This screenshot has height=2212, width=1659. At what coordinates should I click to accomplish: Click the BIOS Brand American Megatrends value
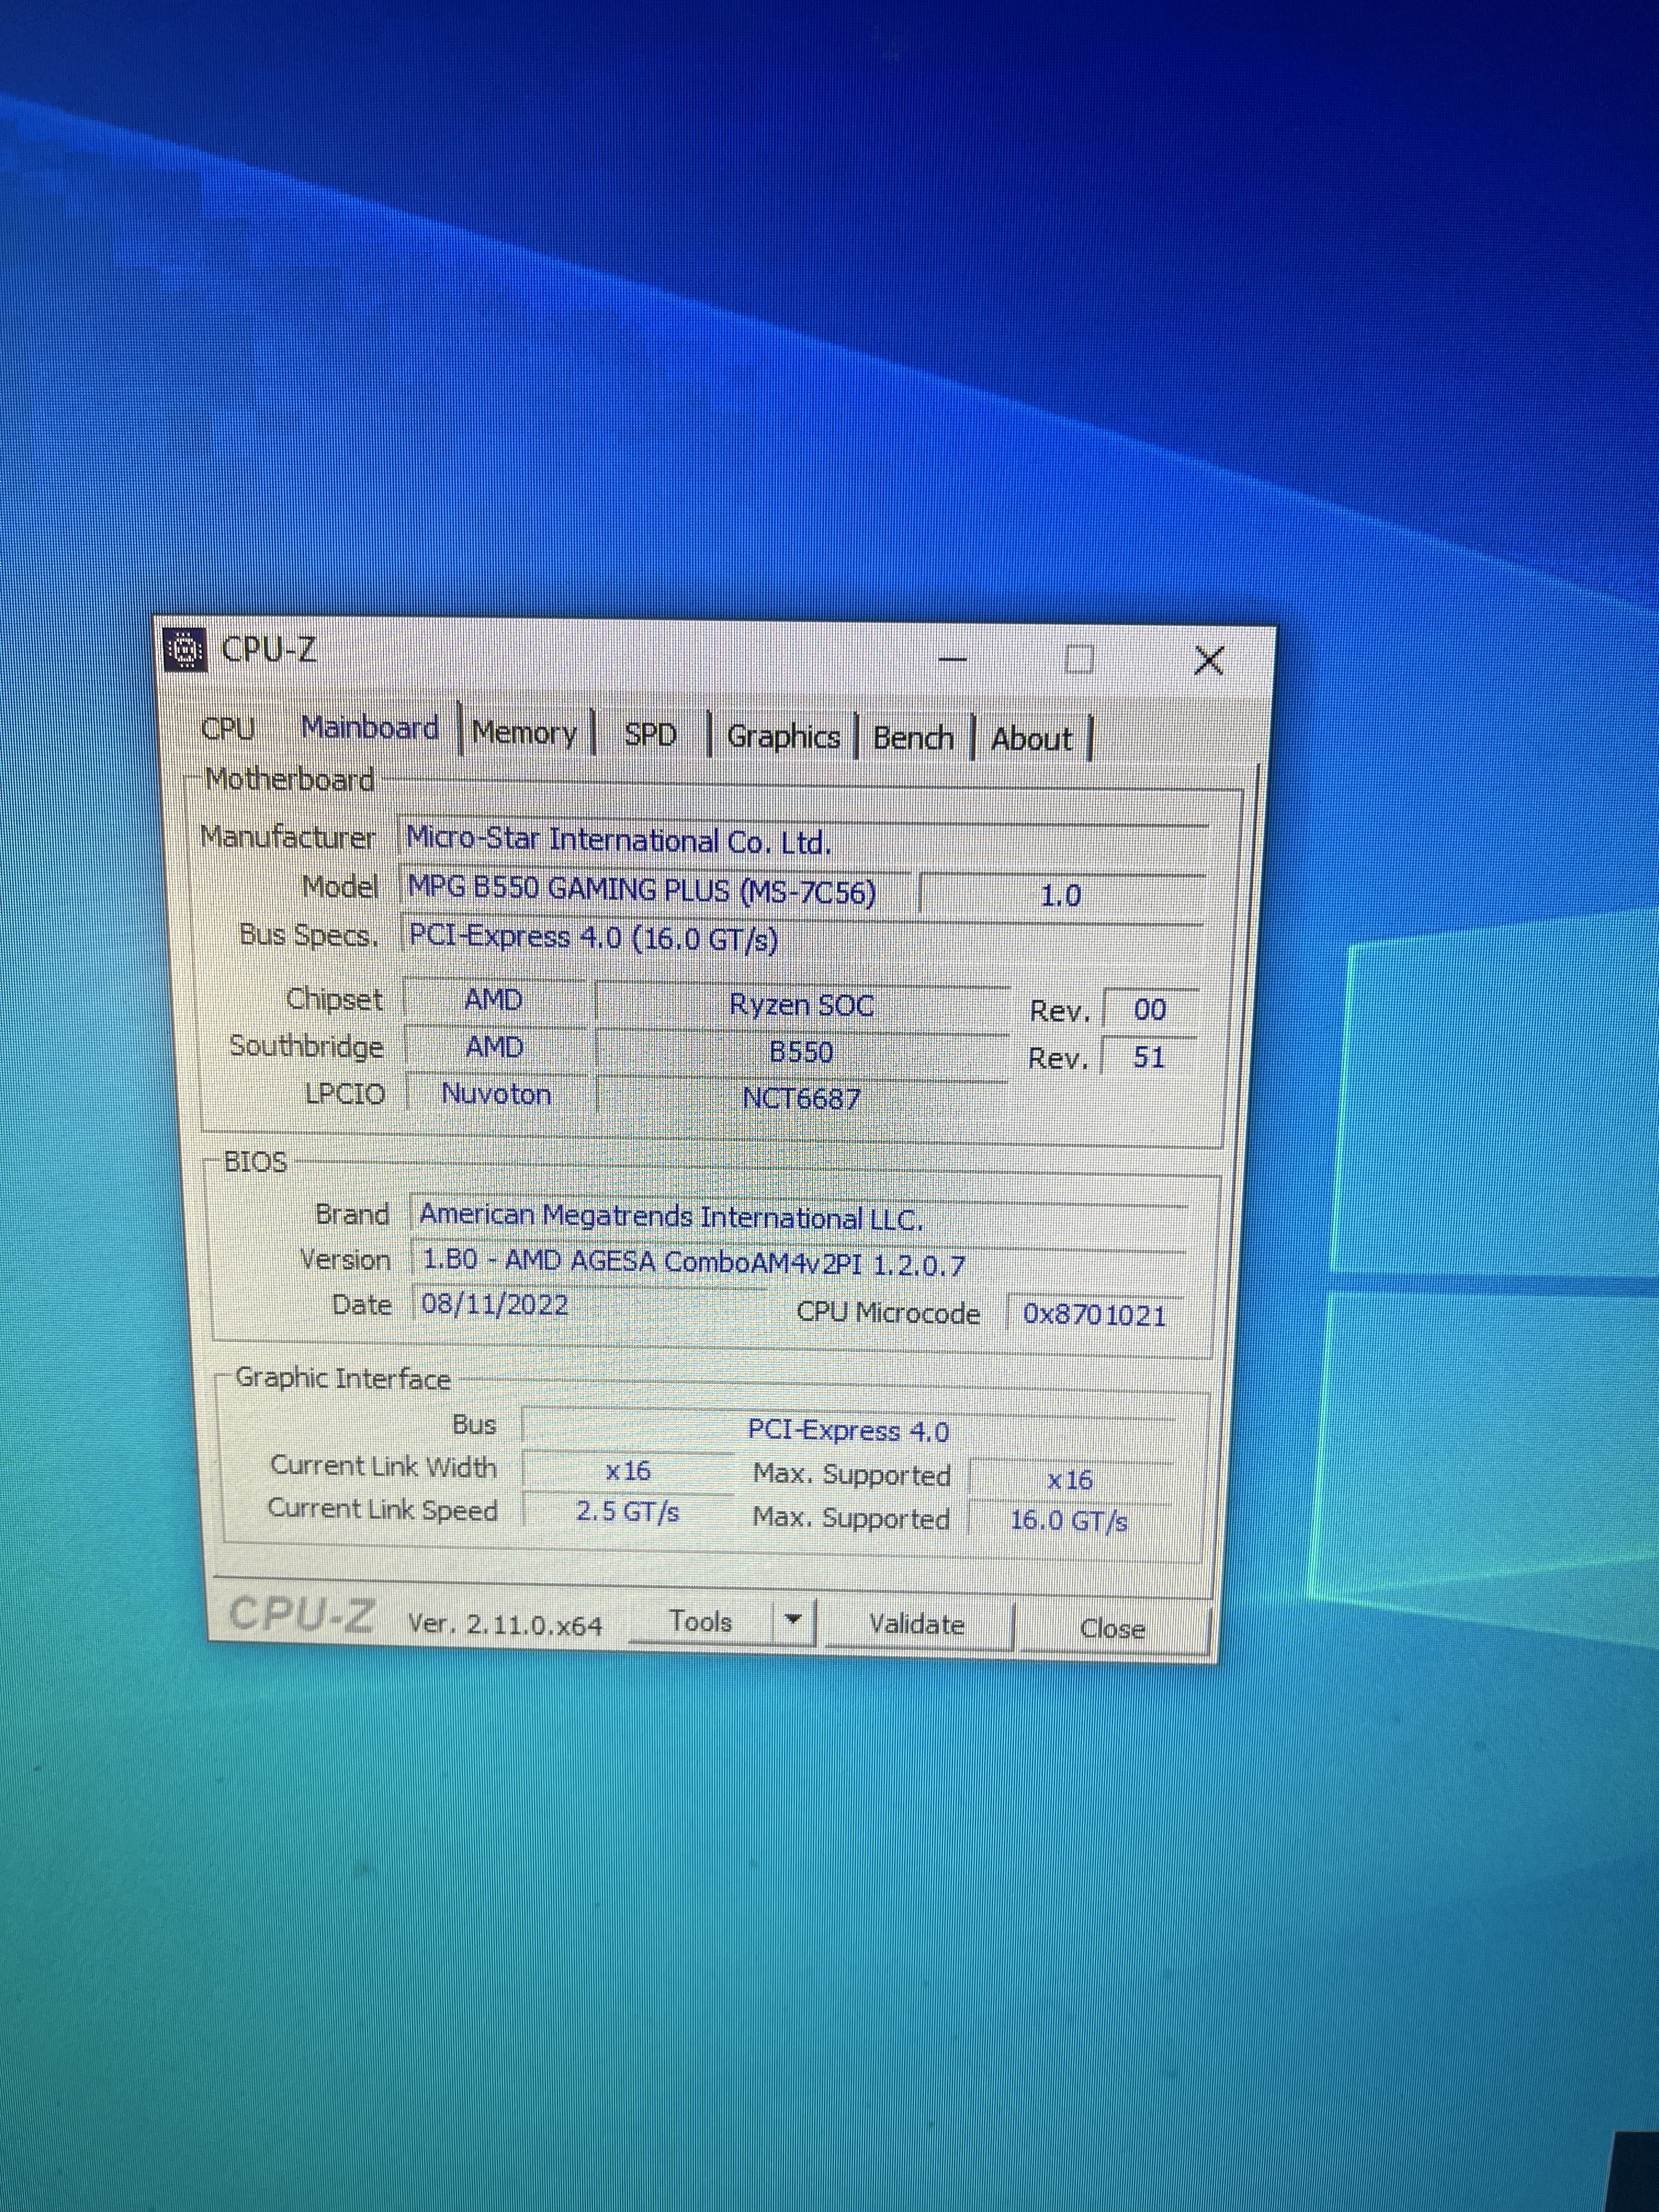(x=799, y=1218)
